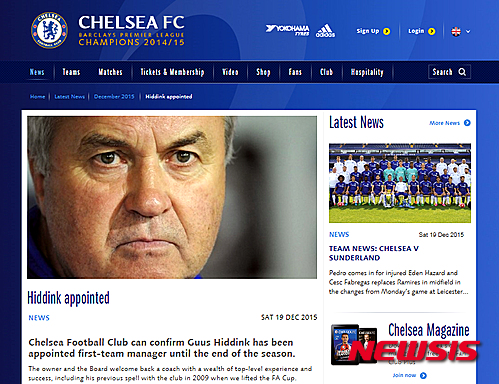Click the yellow arrow beside Sign Up

tap(387, 31)
